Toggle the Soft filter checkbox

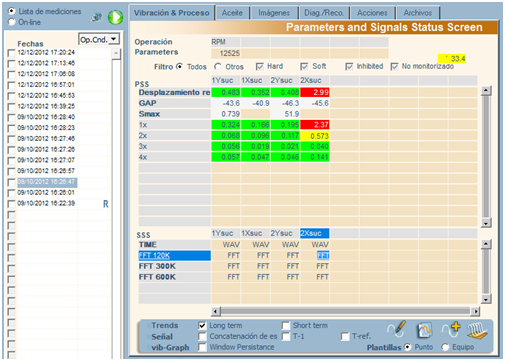click(304, 67)
